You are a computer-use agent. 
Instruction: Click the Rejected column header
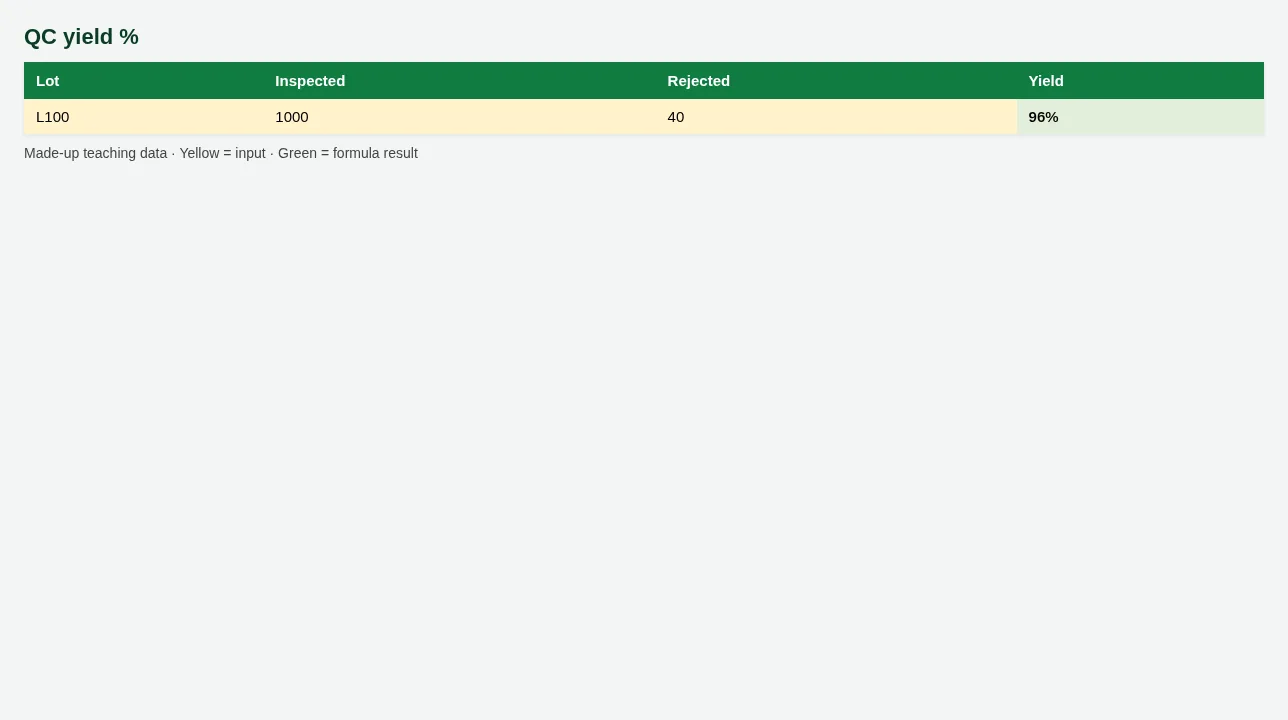click(x=836, y=81)
